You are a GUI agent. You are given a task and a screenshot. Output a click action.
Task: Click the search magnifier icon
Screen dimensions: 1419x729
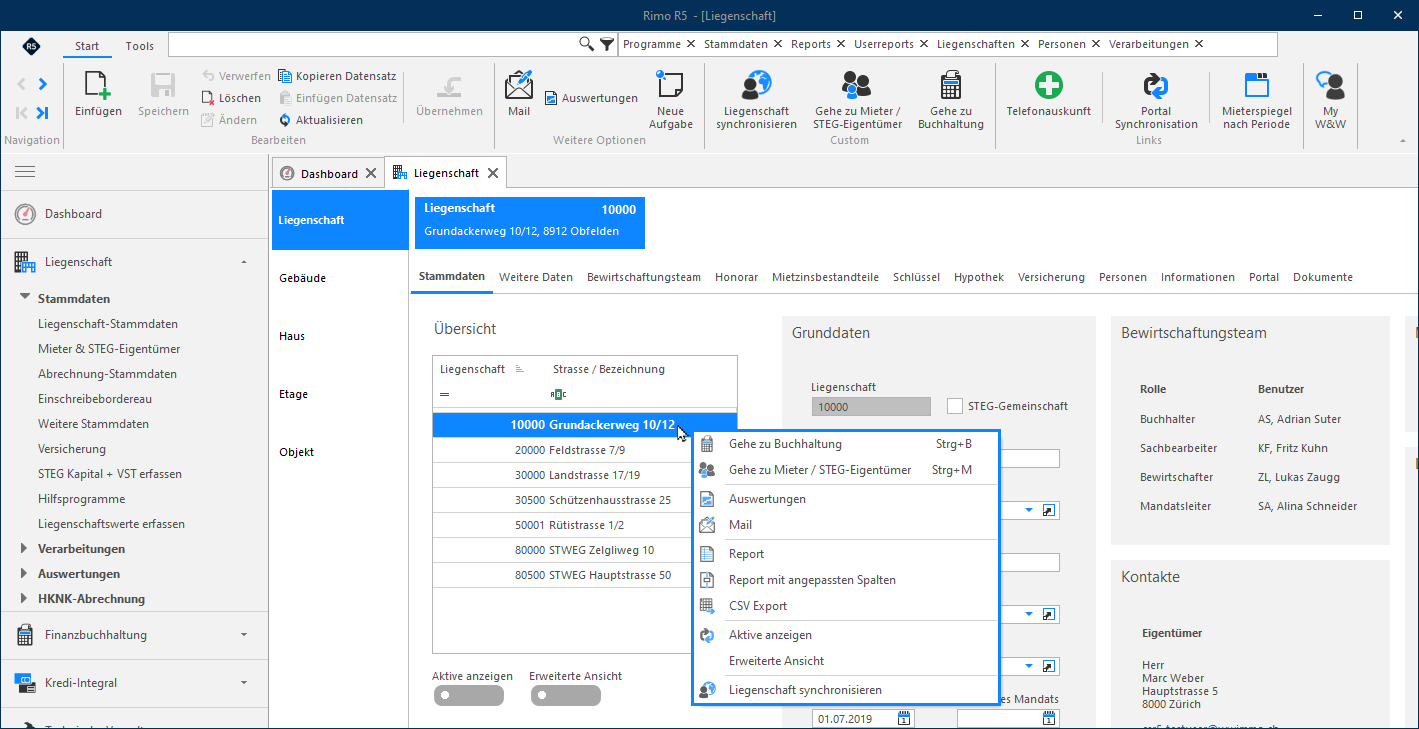[587, 44]
